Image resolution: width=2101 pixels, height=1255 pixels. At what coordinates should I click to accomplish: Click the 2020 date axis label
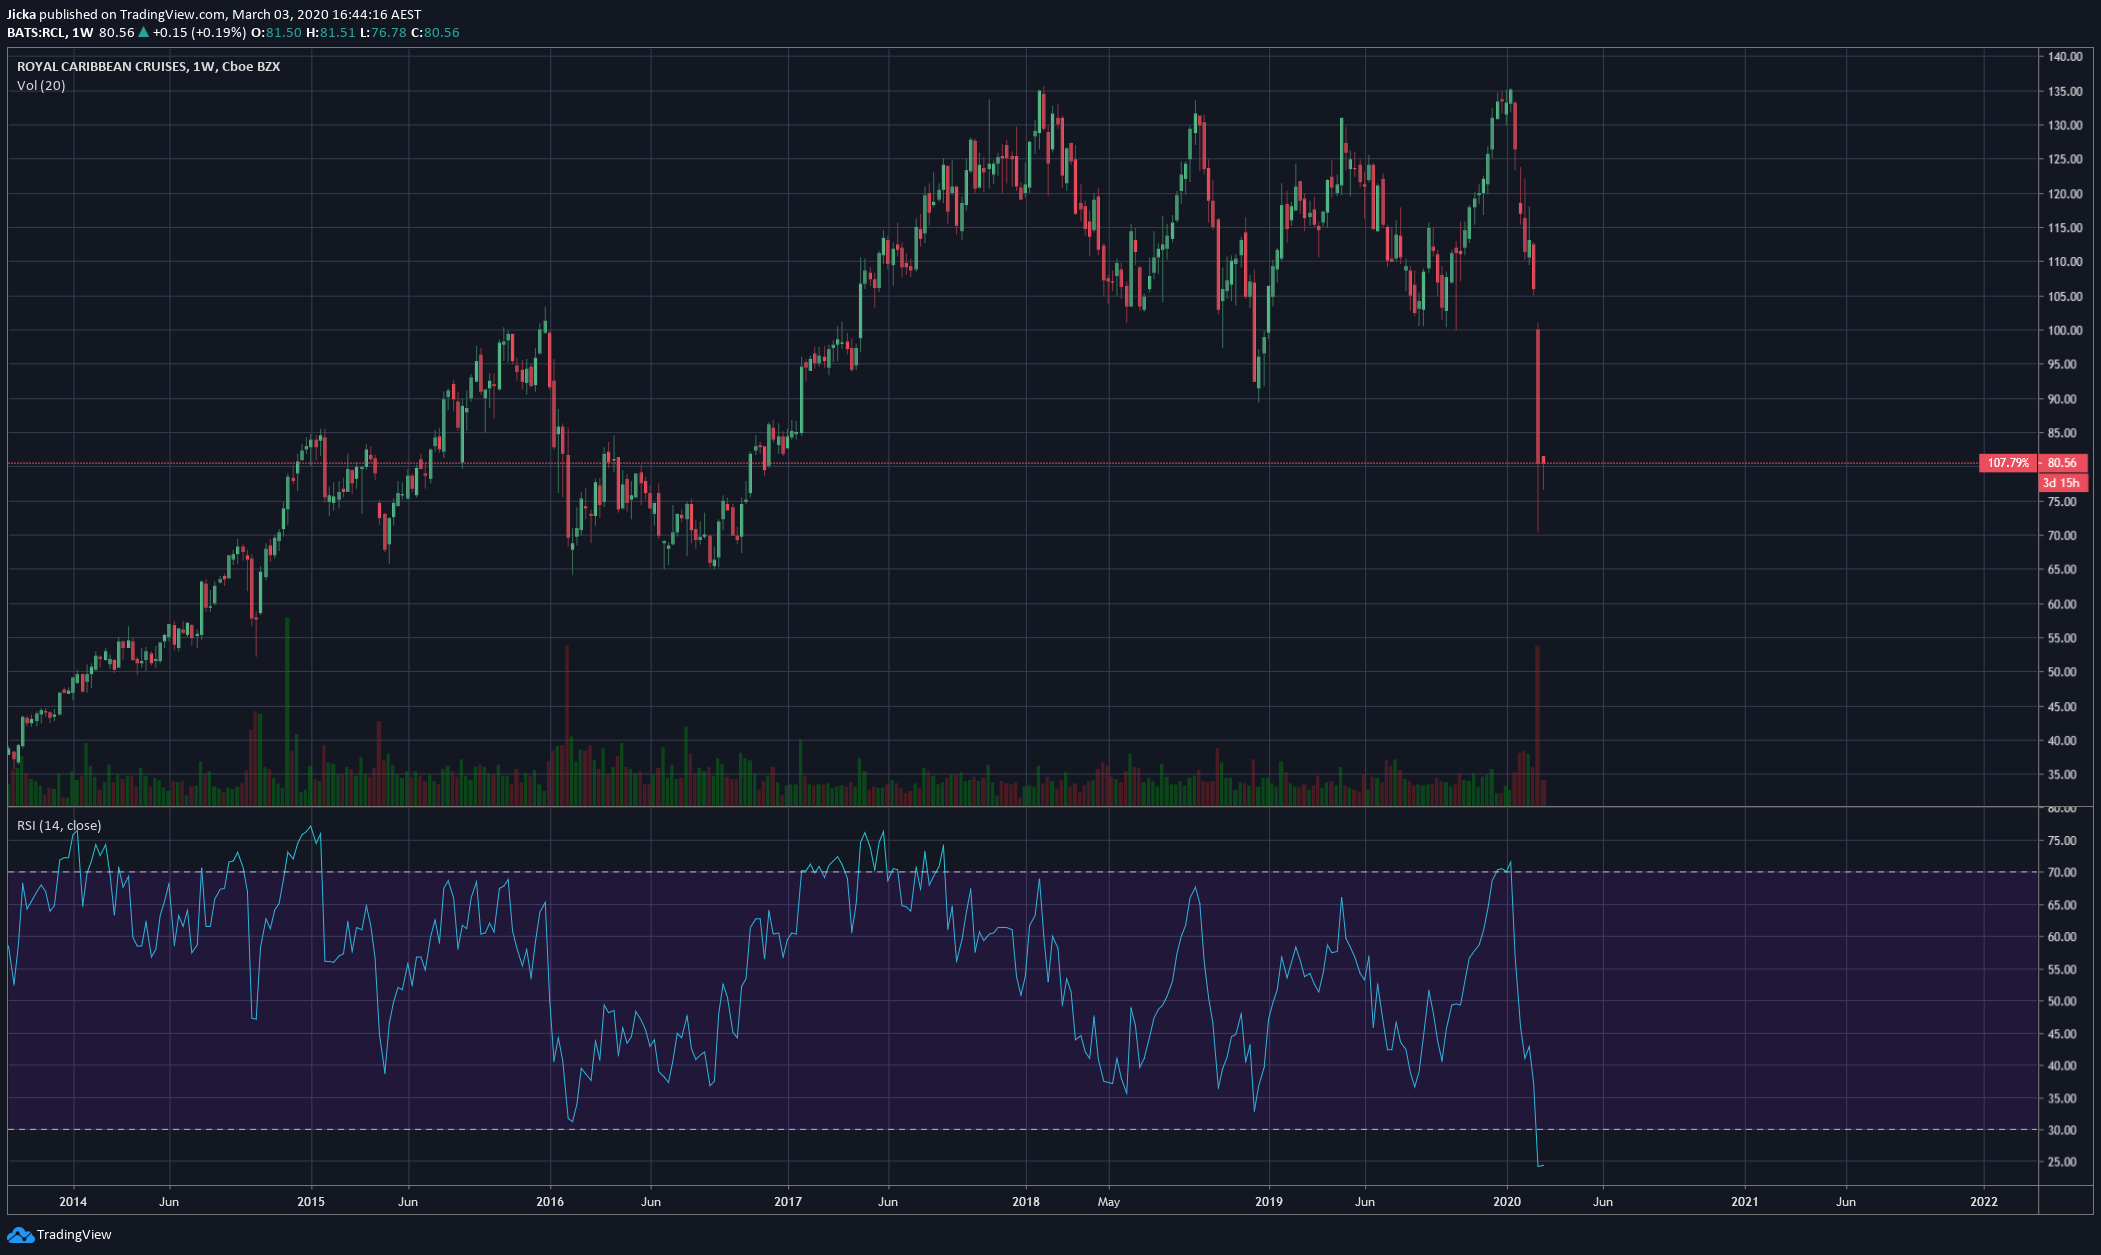[x=1507, y=1202]
